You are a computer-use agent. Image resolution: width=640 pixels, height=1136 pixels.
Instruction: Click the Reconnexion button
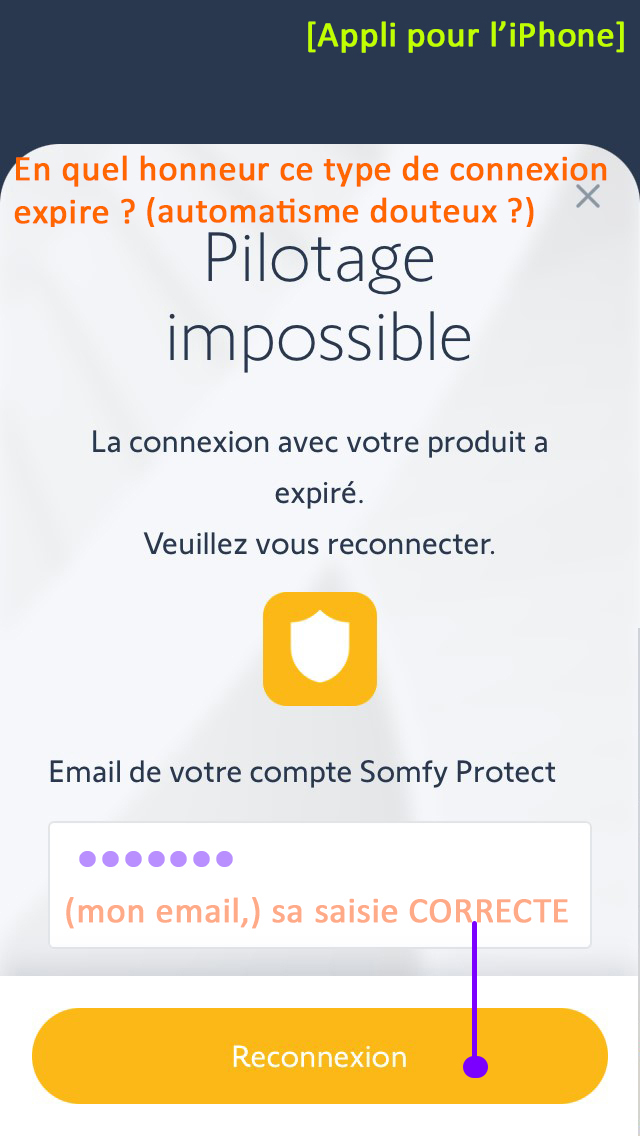[319, 1056]
